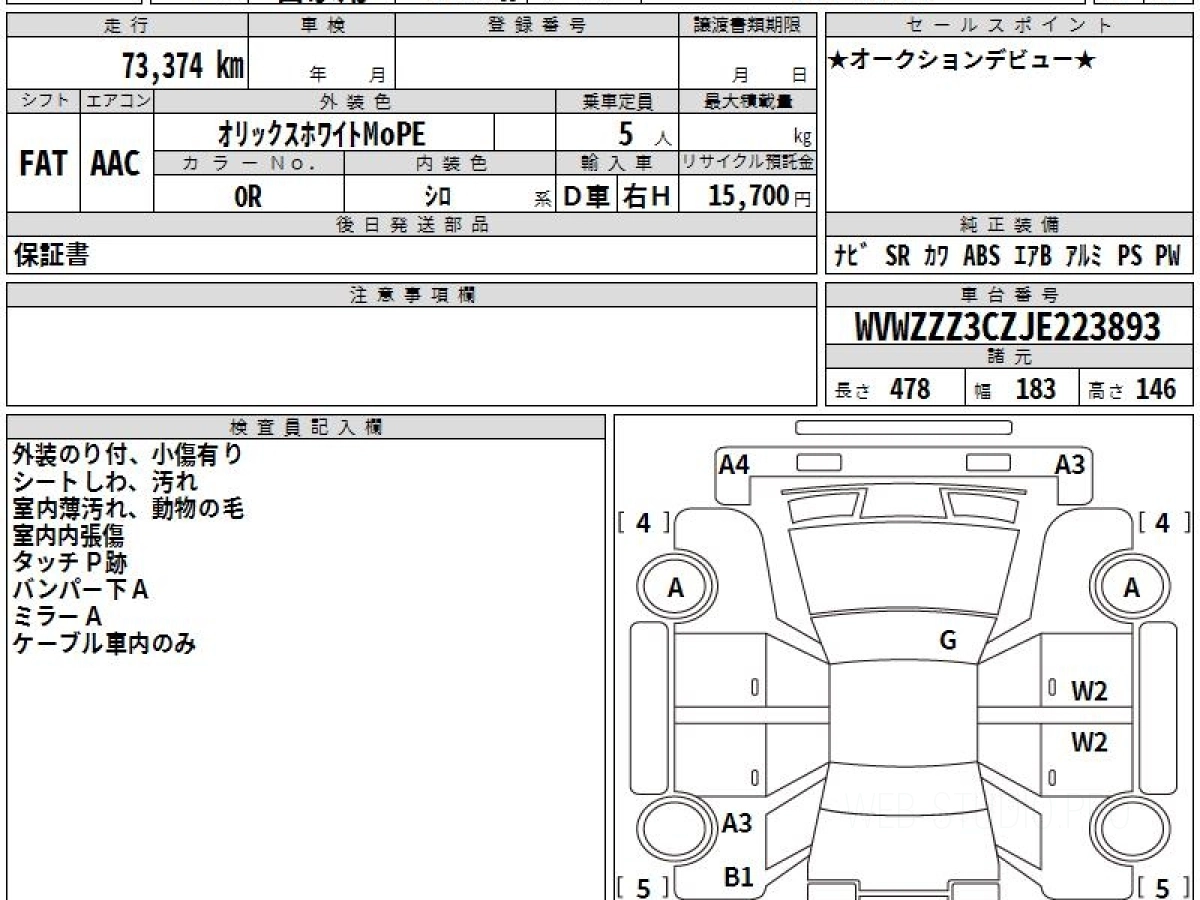The width and height of the screenshot is (1200, 900).
Task: Click height value 146
Action: click(x=1156, y=389)
